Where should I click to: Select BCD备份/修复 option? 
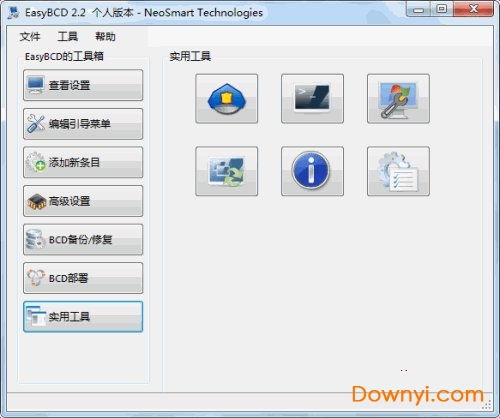(x=83, y=240)
